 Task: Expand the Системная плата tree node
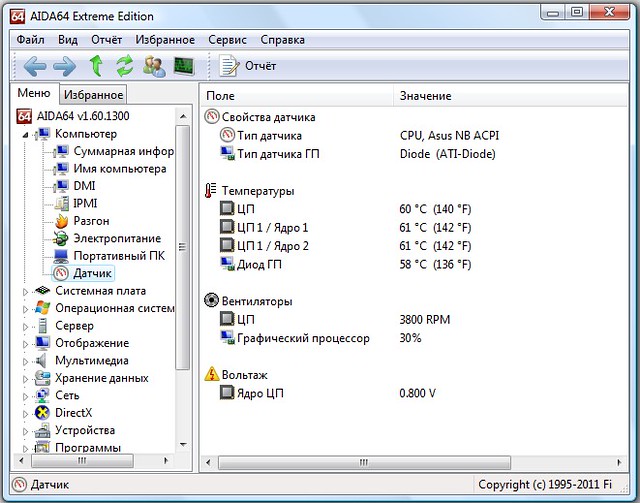[27, 291]
